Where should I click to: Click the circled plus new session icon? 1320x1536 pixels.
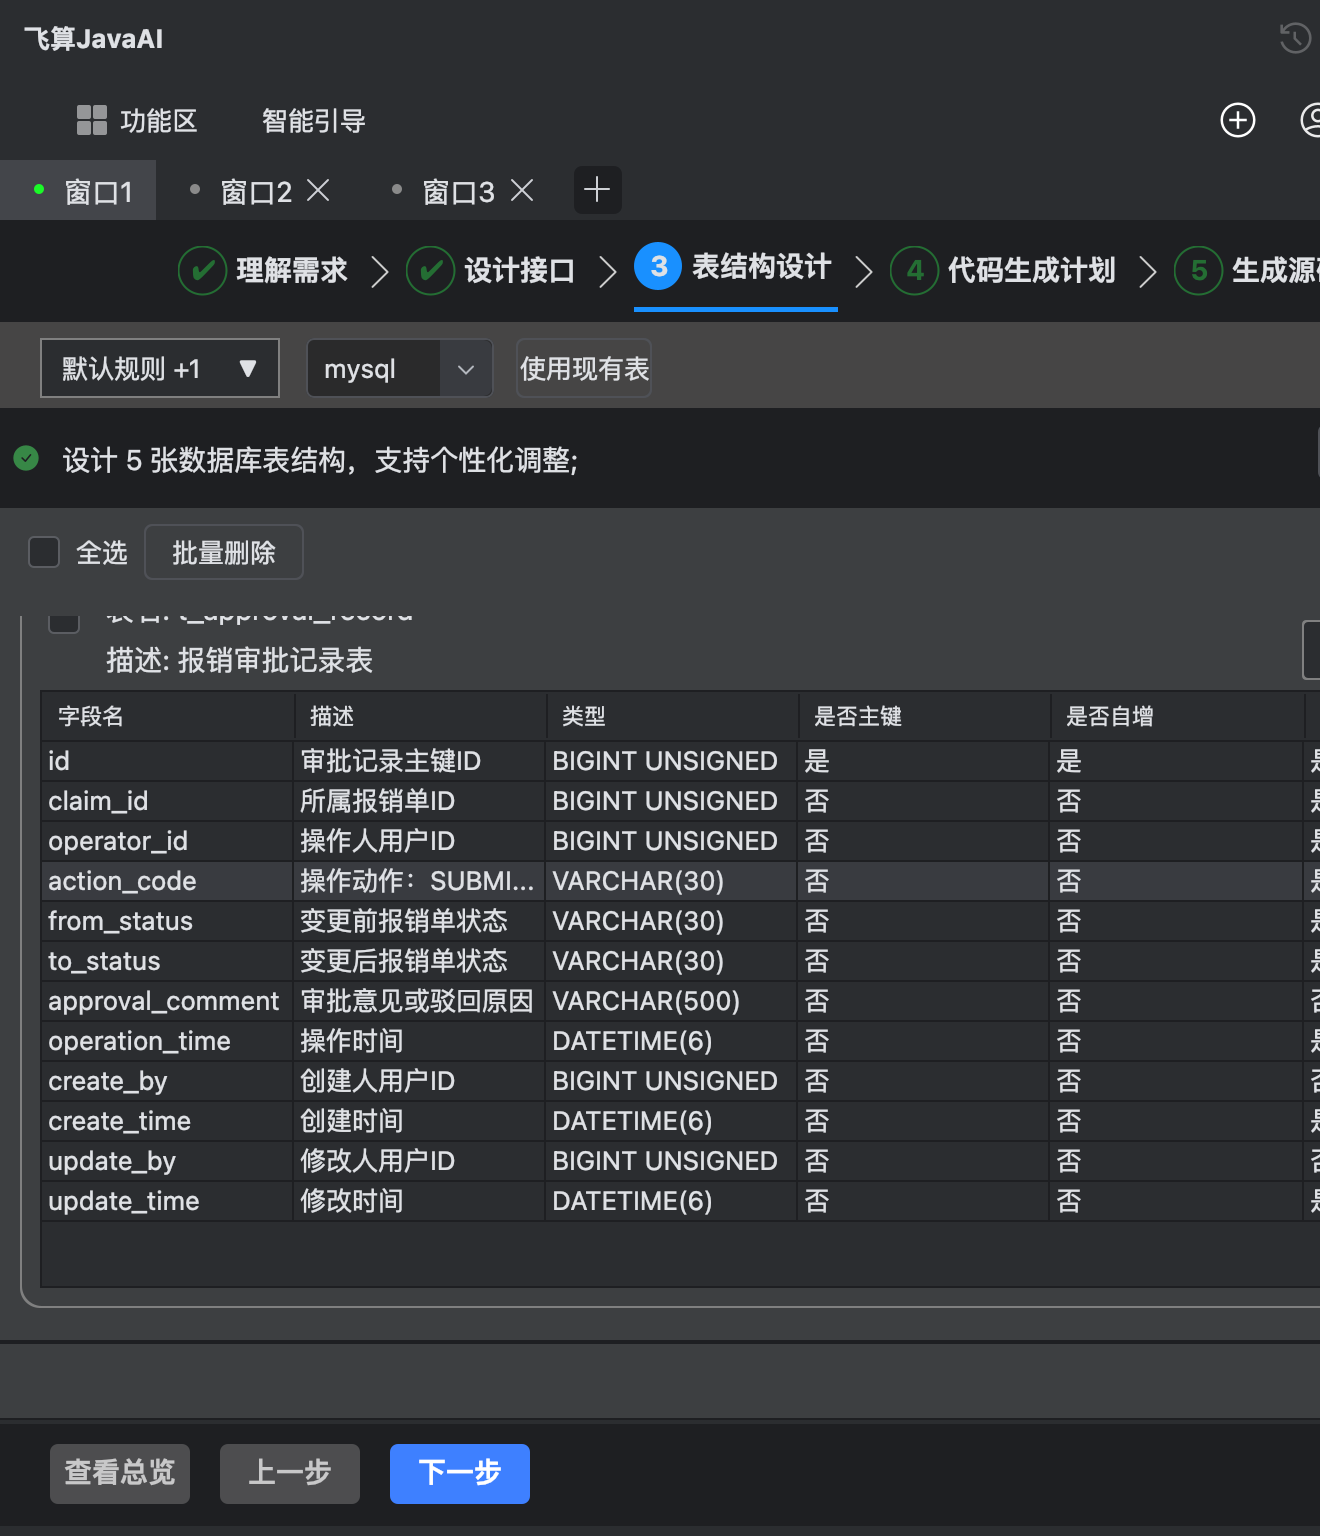pyautogui.click(x=1238, y=120)
